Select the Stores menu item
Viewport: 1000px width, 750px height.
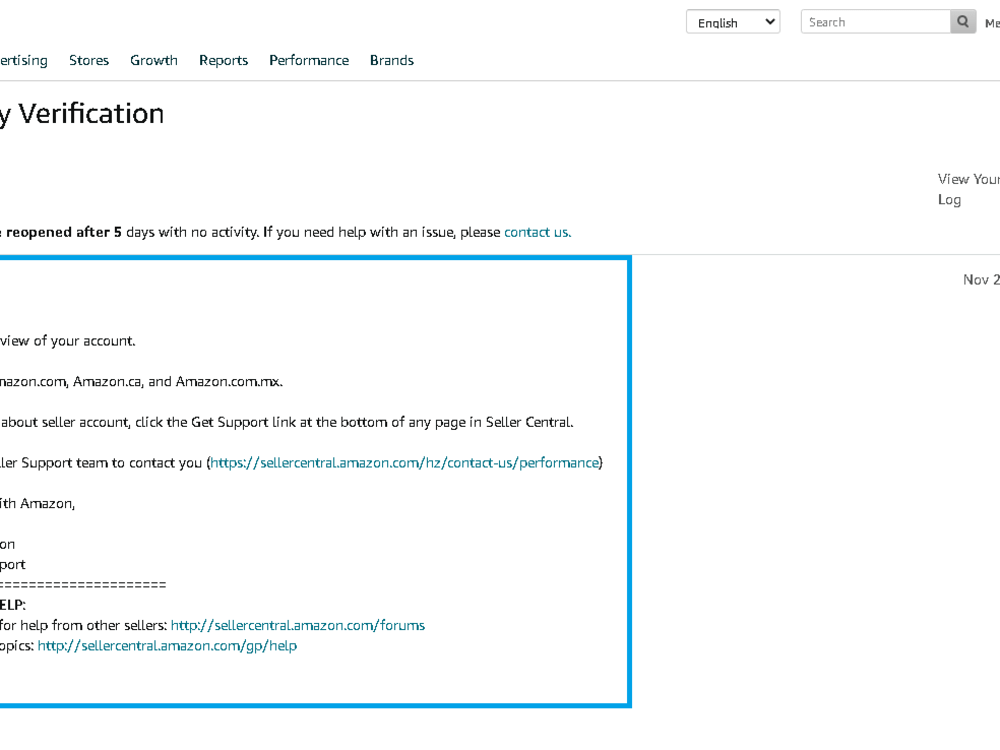pyautogui.click(x=89, y=60)
